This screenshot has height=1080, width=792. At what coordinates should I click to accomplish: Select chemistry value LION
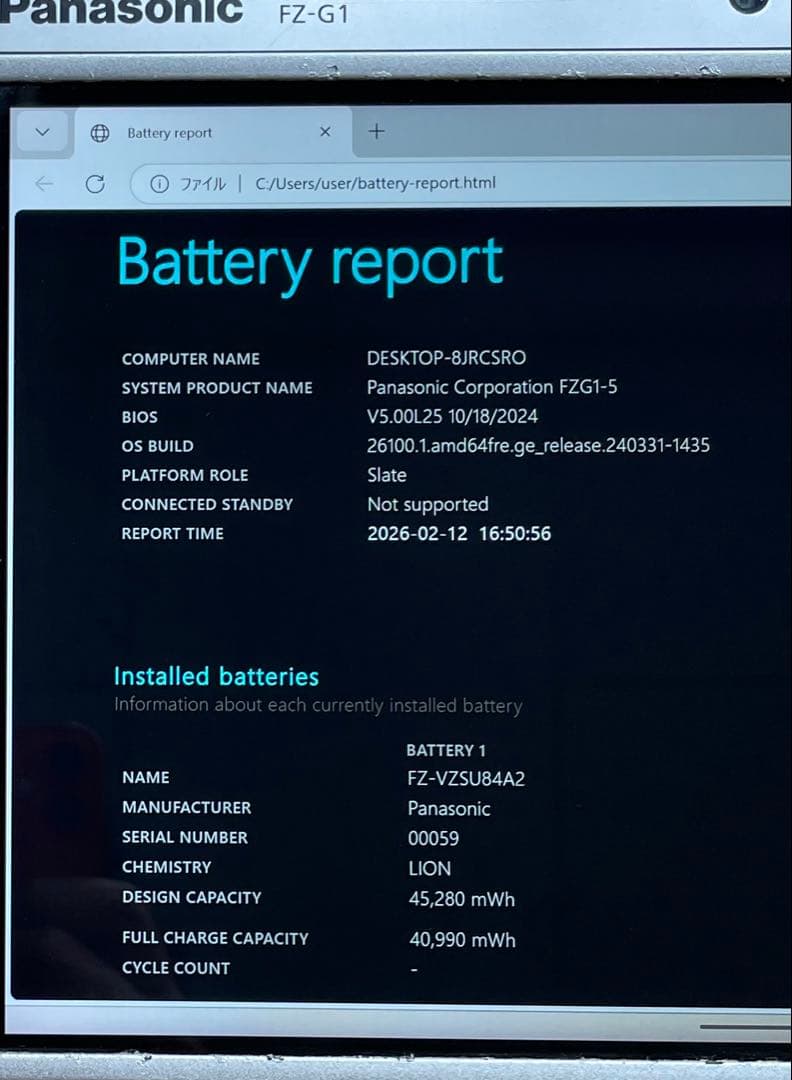[430, 869]
